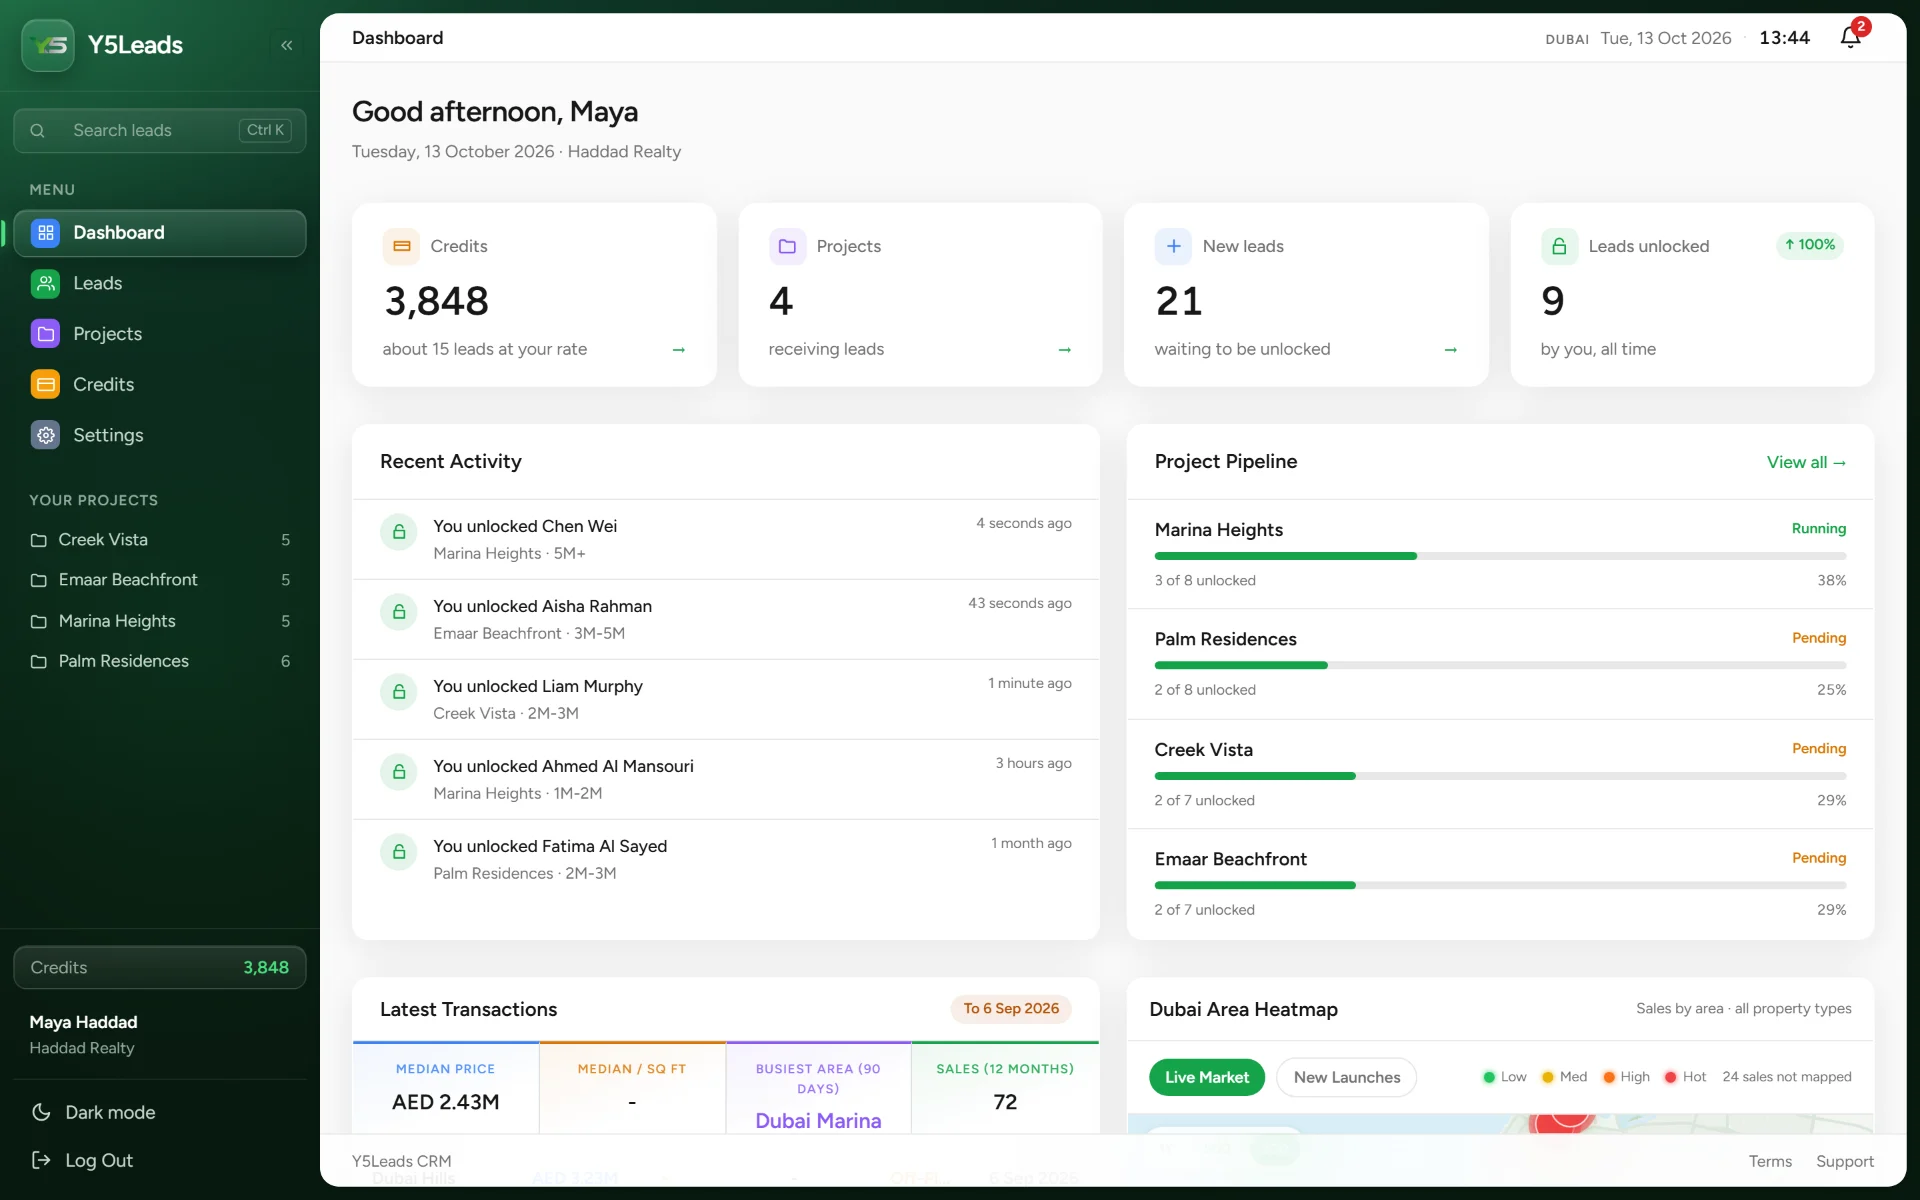Click the Hot legend red dot
This screenshot has height=1200, width=1920.
click(x=1670, y=1077)
